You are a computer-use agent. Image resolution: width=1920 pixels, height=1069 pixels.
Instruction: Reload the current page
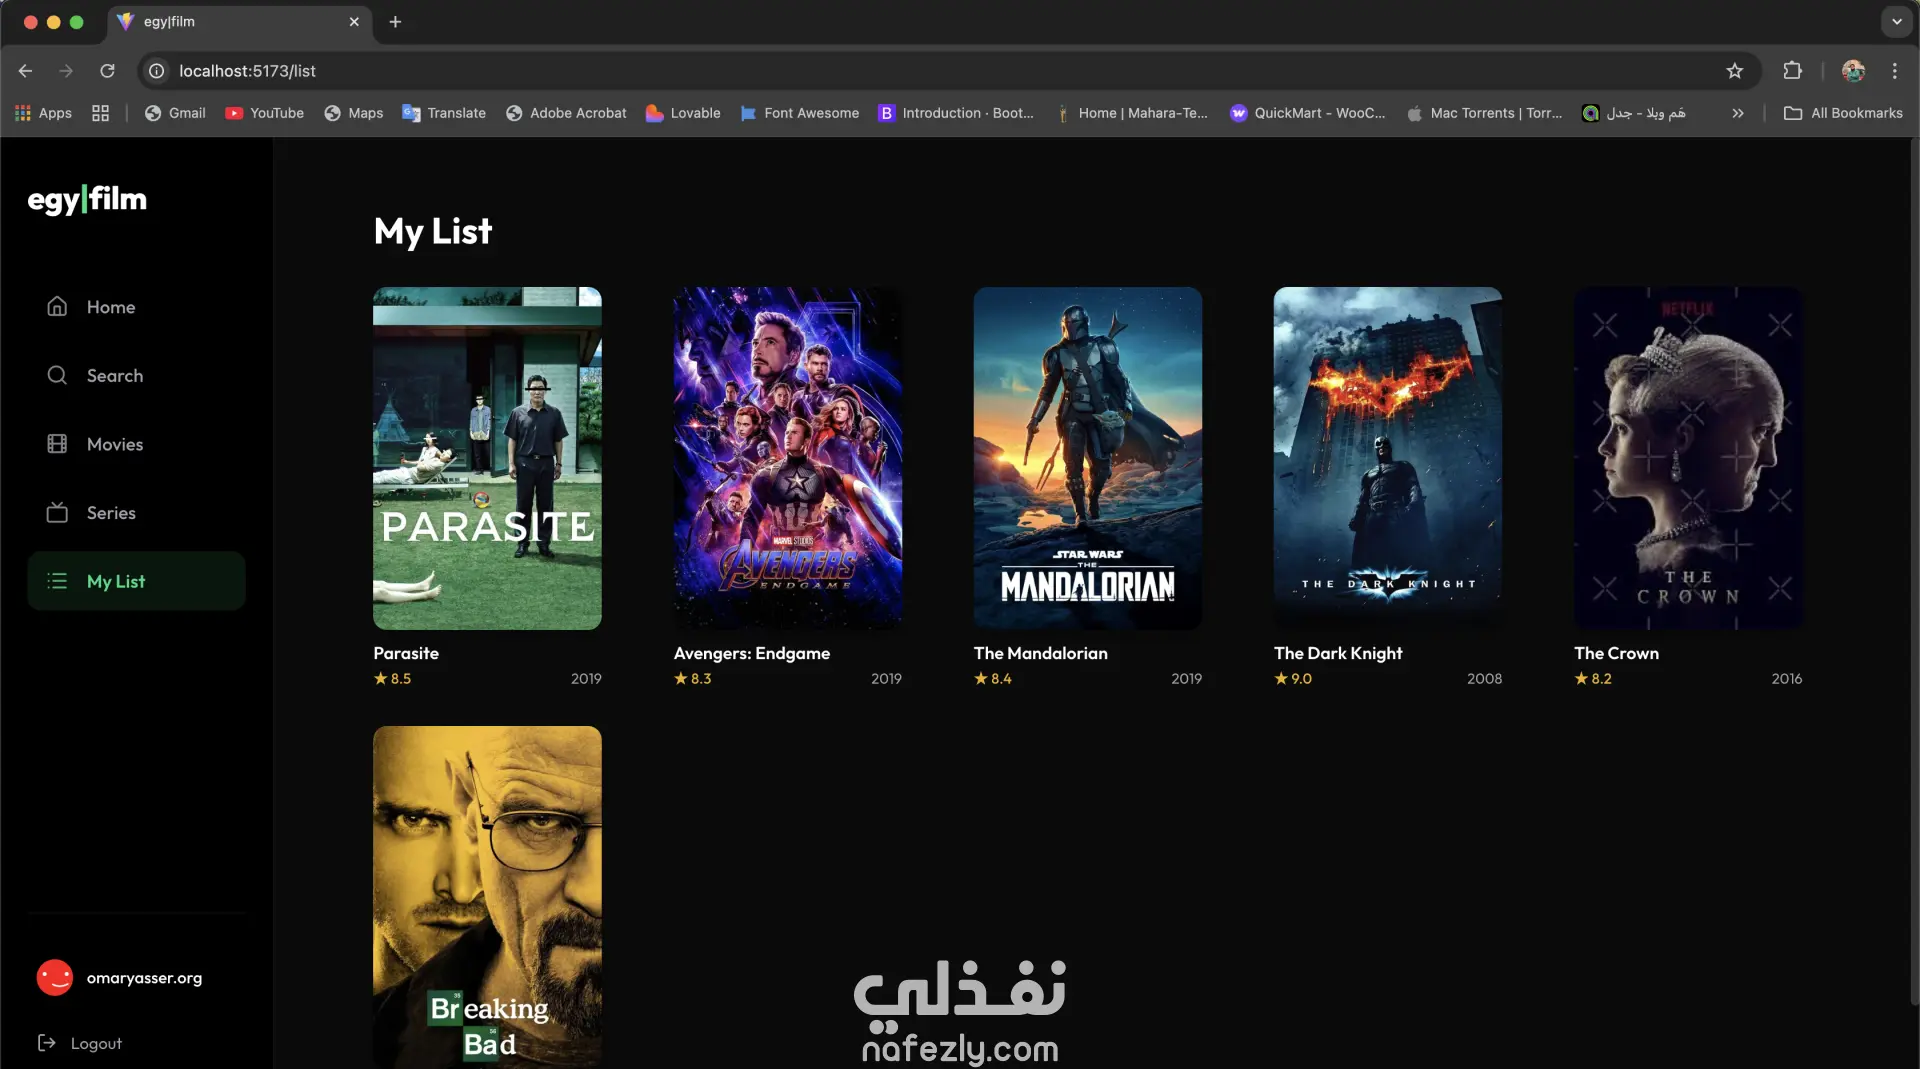point(107,71)
